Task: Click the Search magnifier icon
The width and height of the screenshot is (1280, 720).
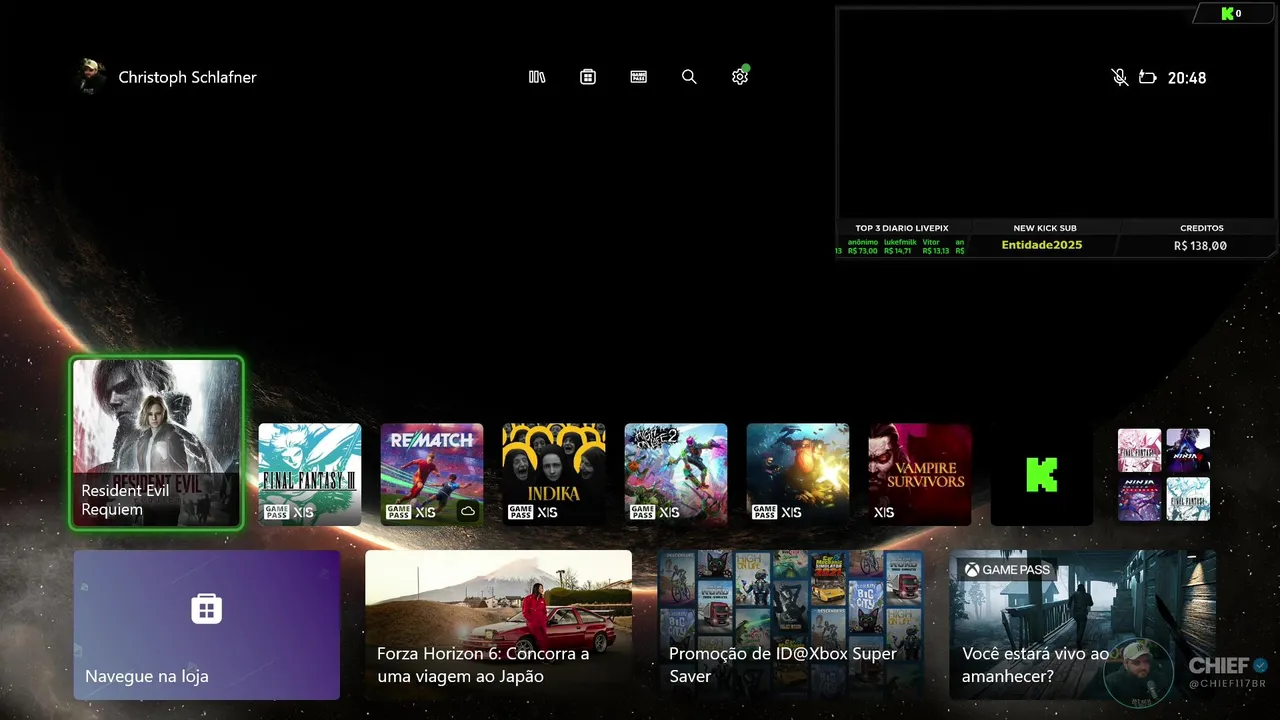Action: [689, 77]
